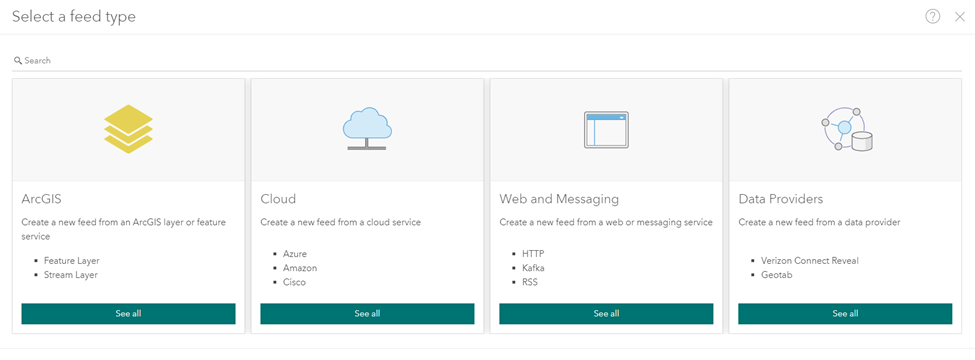Click the web or messaging service description
Image resolution: width=975 pixels, height=360 pixels.
[606, 222]
